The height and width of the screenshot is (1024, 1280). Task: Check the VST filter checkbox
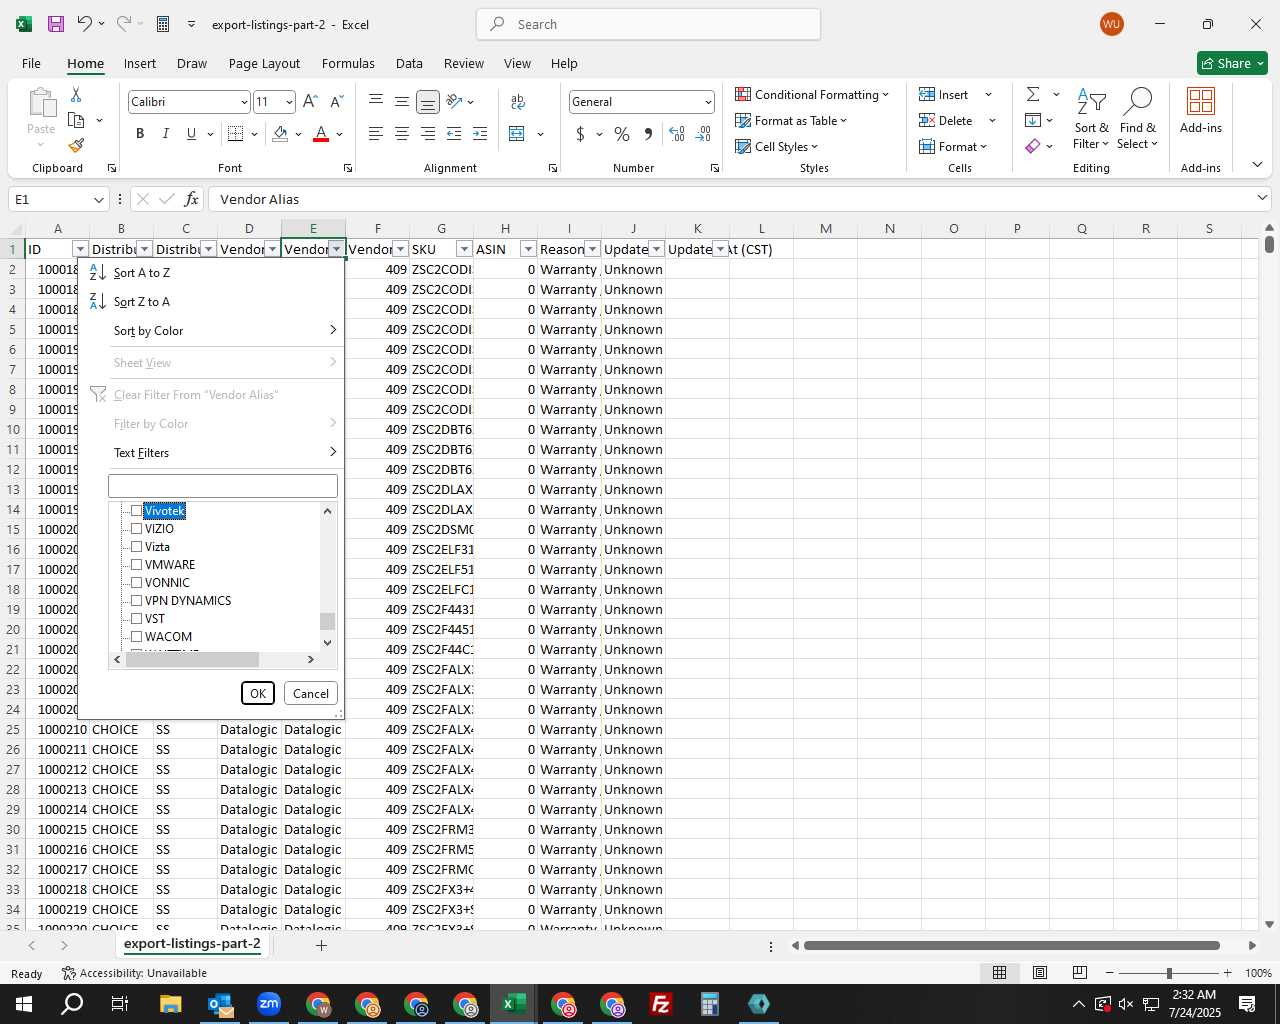tap(137, 619)
